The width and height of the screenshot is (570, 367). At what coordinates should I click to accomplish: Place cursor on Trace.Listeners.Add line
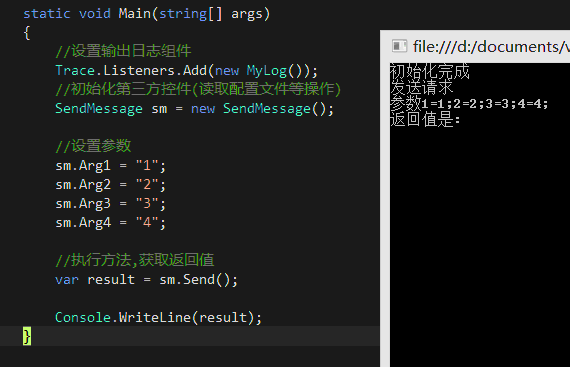pos(186,70)
